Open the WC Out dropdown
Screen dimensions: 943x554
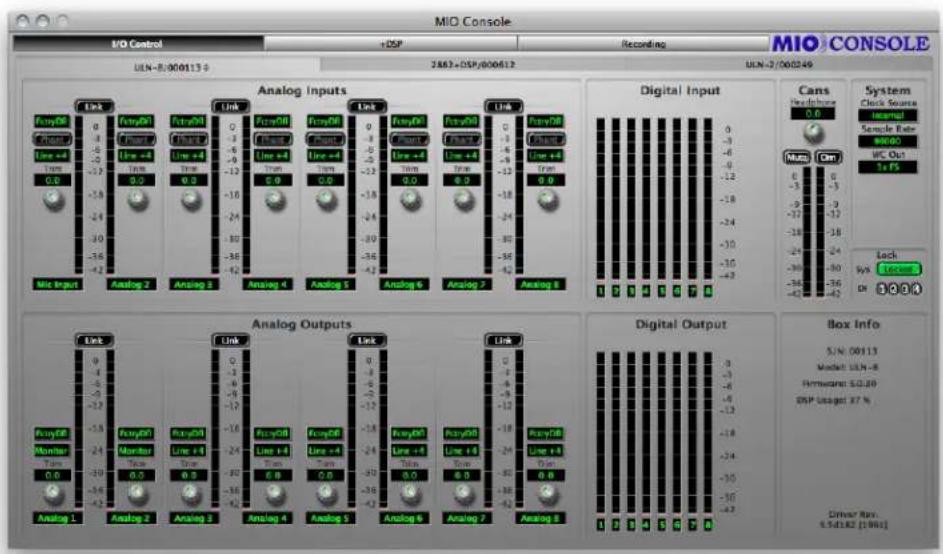(888, 167)
